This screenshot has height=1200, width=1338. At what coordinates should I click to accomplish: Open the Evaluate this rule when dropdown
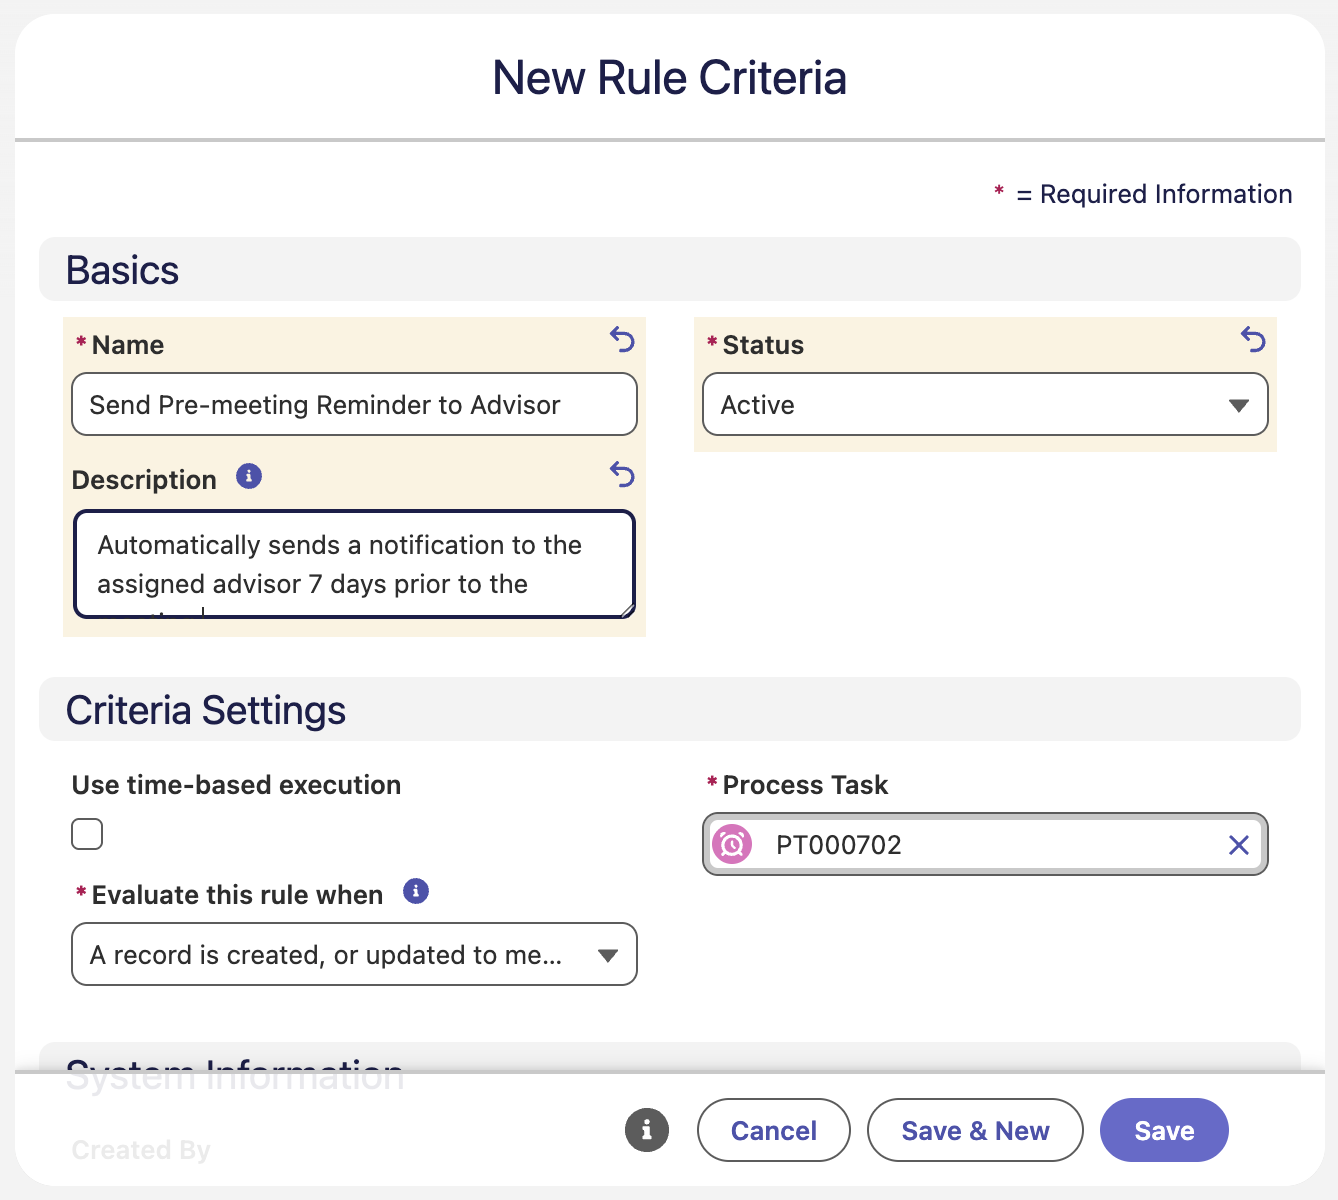(354, 954)
